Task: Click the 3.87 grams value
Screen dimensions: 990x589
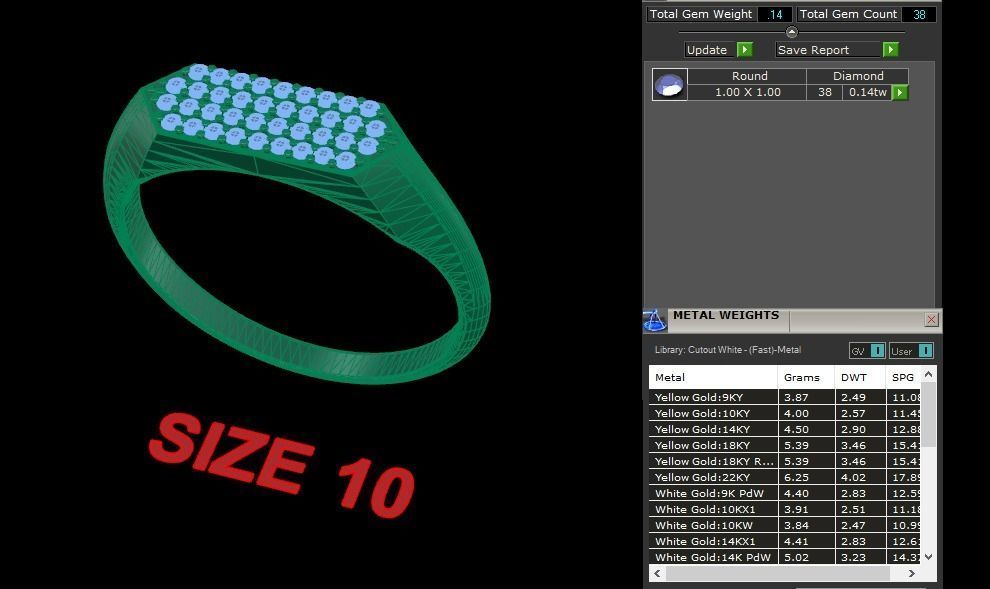Action: 796,397
